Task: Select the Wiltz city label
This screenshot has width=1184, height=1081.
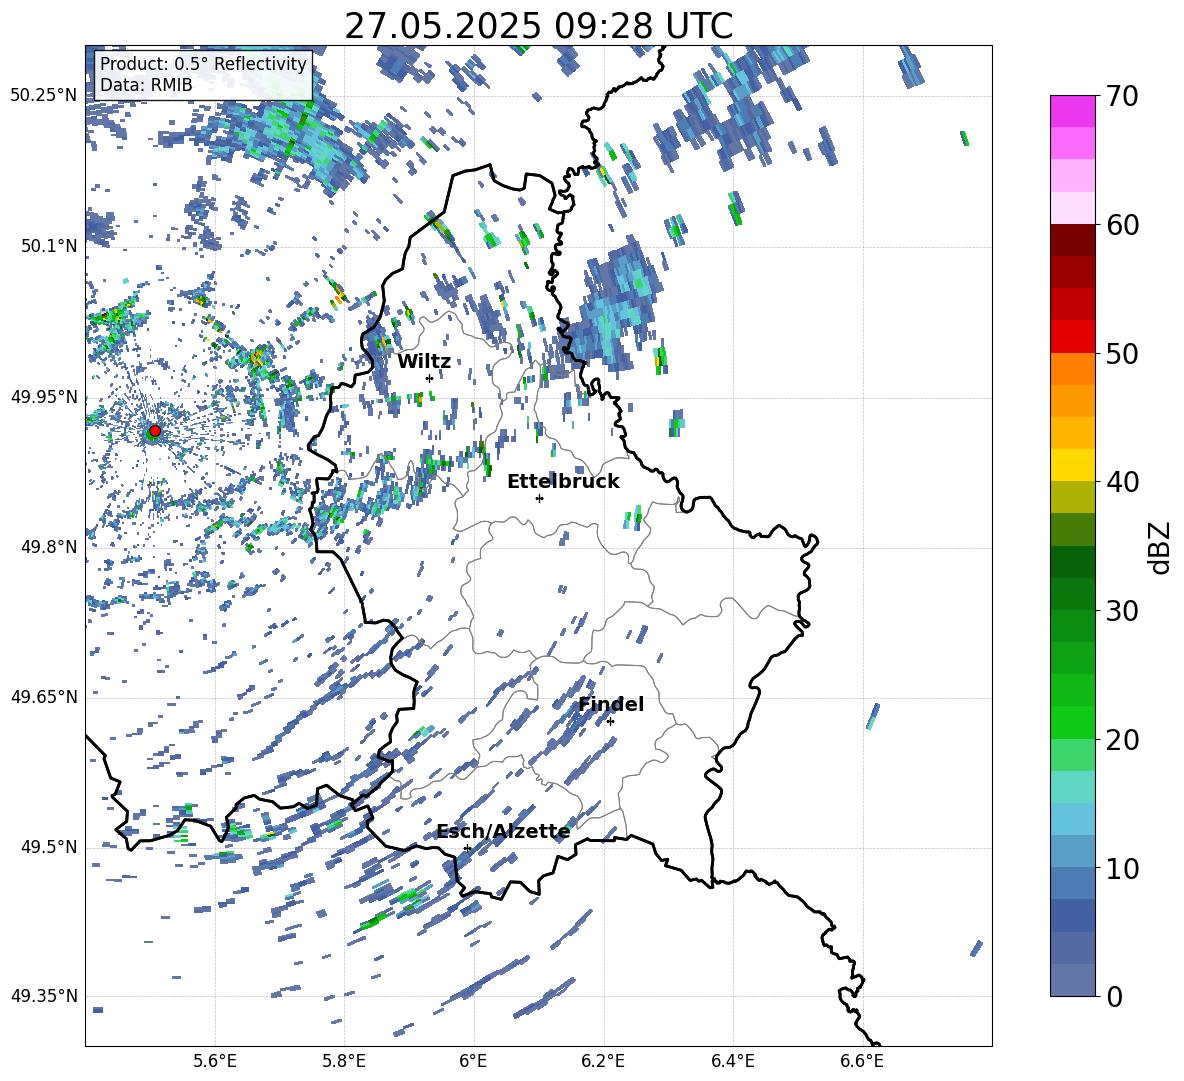Action: tap(424, 361)
